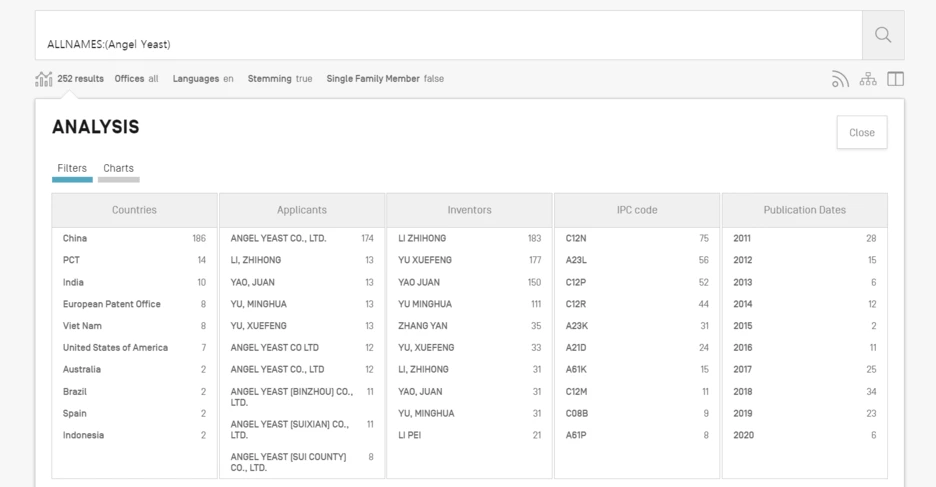Click the Publication Dates column header
The height and width of the screenshot is (487, 936).
coord(805,210)
